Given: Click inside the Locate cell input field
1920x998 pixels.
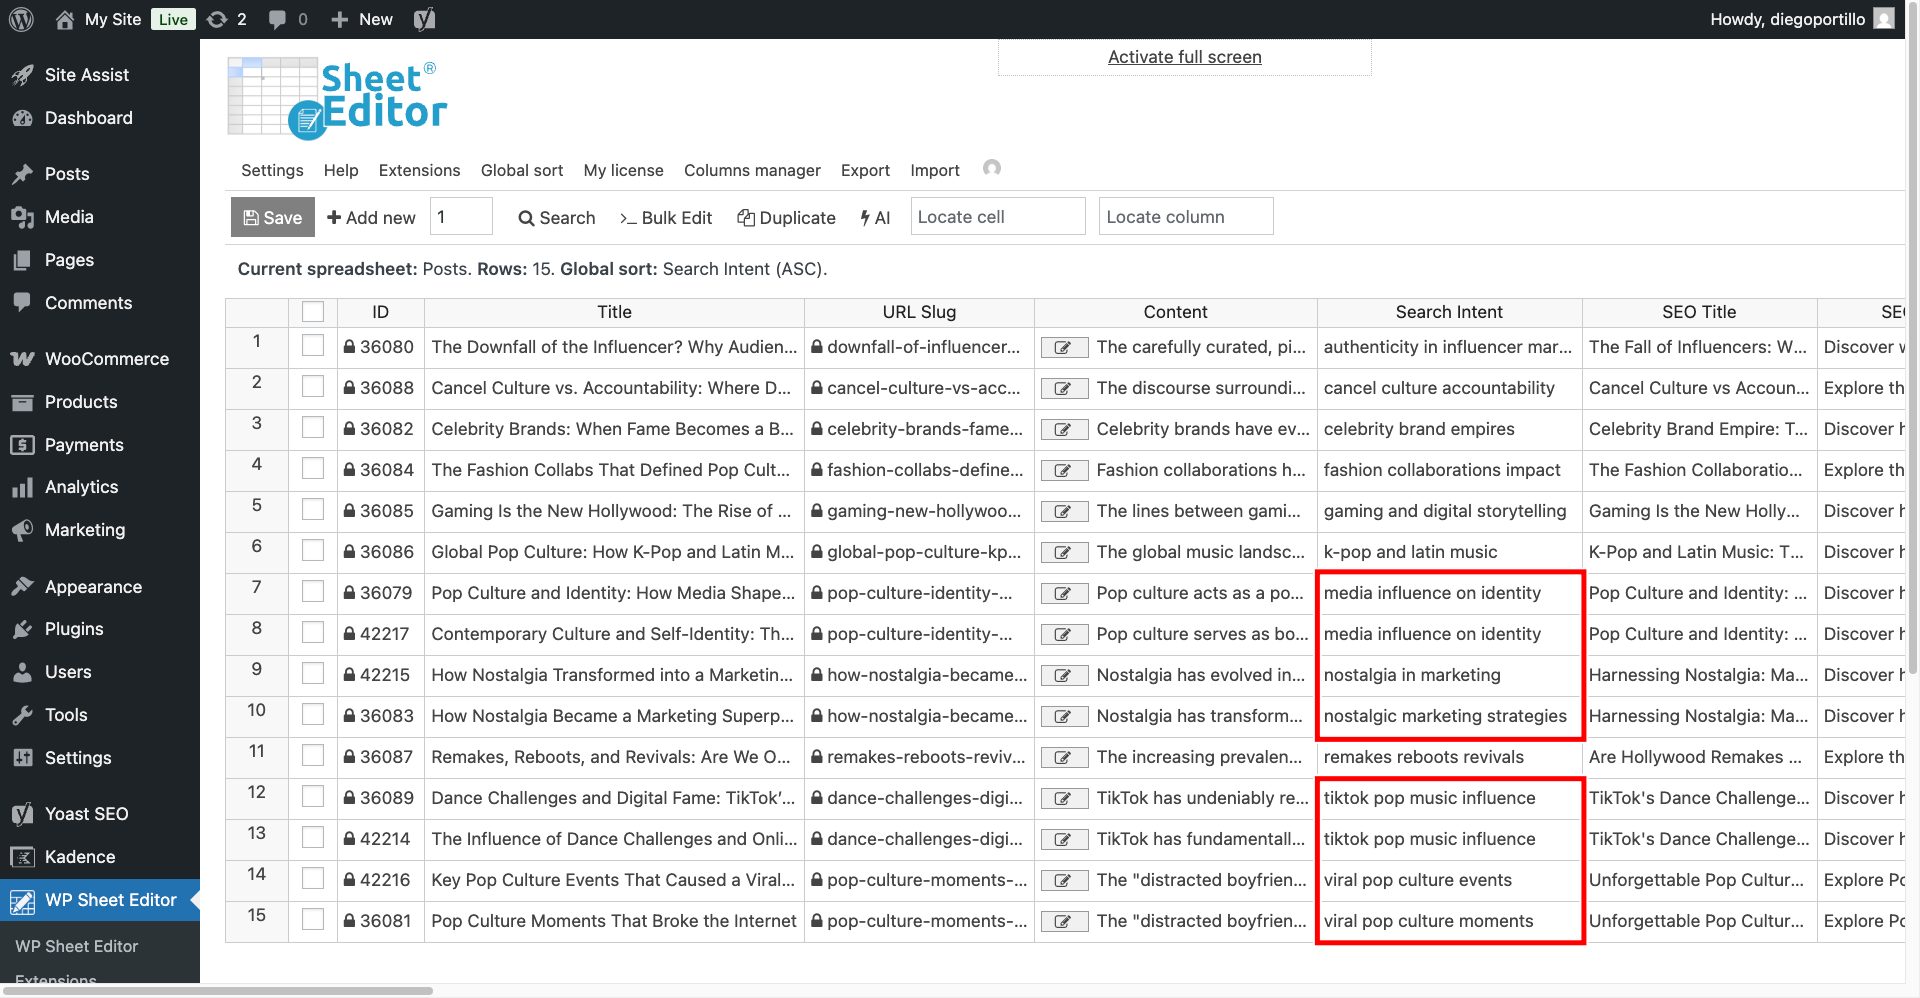Looking at the screenshot, I should 997,216.
